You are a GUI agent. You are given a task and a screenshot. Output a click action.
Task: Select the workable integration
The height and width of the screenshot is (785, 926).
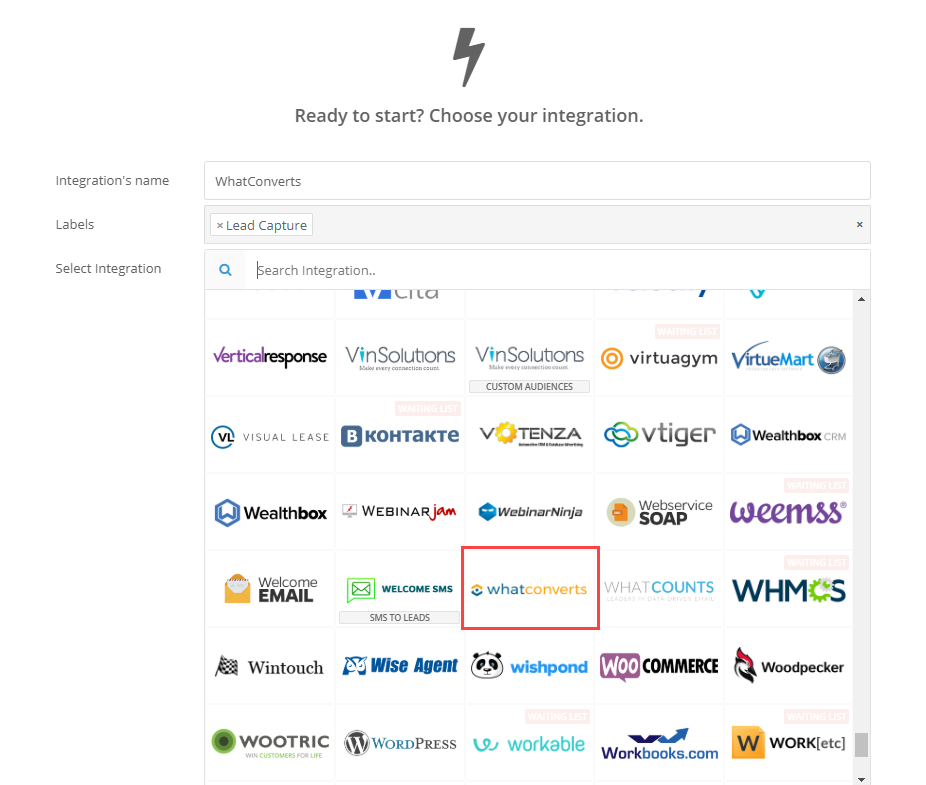(x=530, y=743)
